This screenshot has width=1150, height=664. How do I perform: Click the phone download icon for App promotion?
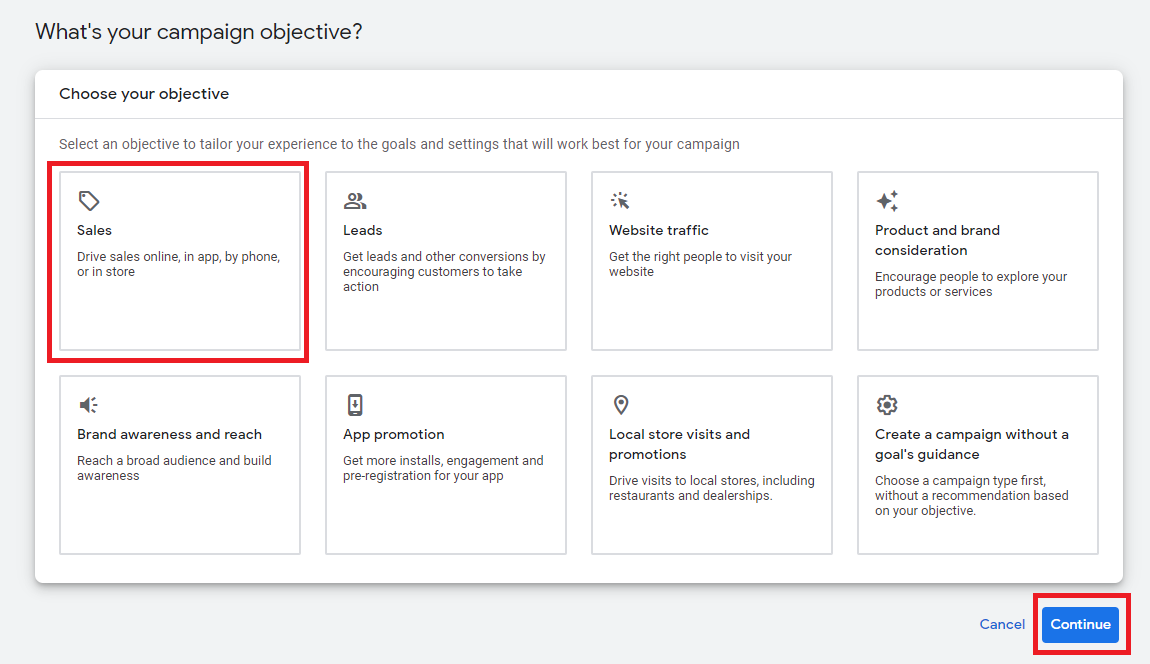pos(355,404)
